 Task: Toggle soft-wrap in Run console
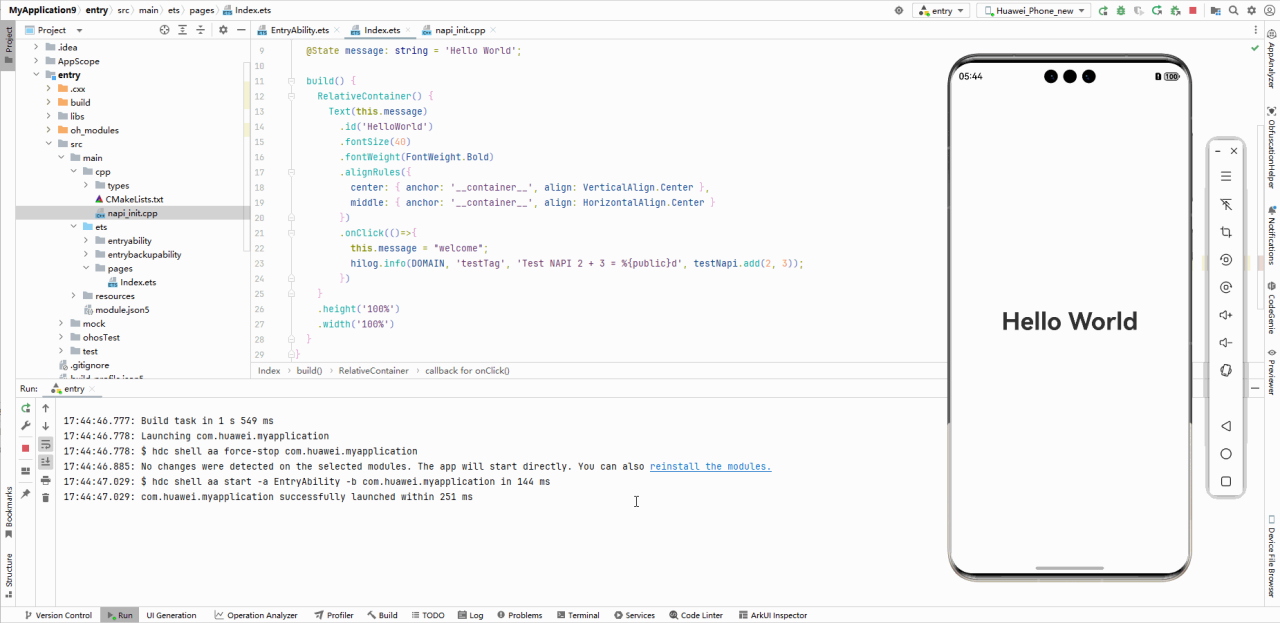click(45, 444)
